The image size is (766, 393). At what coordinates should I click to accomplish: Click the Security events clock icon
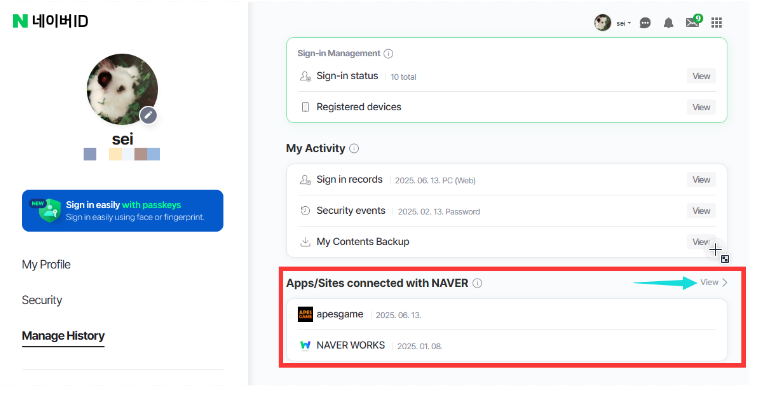point(305,211)
